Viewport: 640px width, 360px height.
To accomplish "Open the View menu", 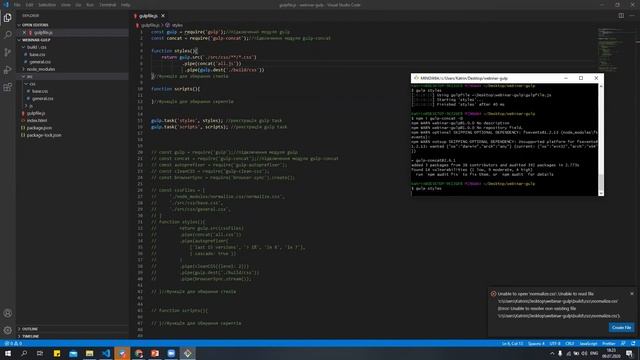I will pos(65,5).
